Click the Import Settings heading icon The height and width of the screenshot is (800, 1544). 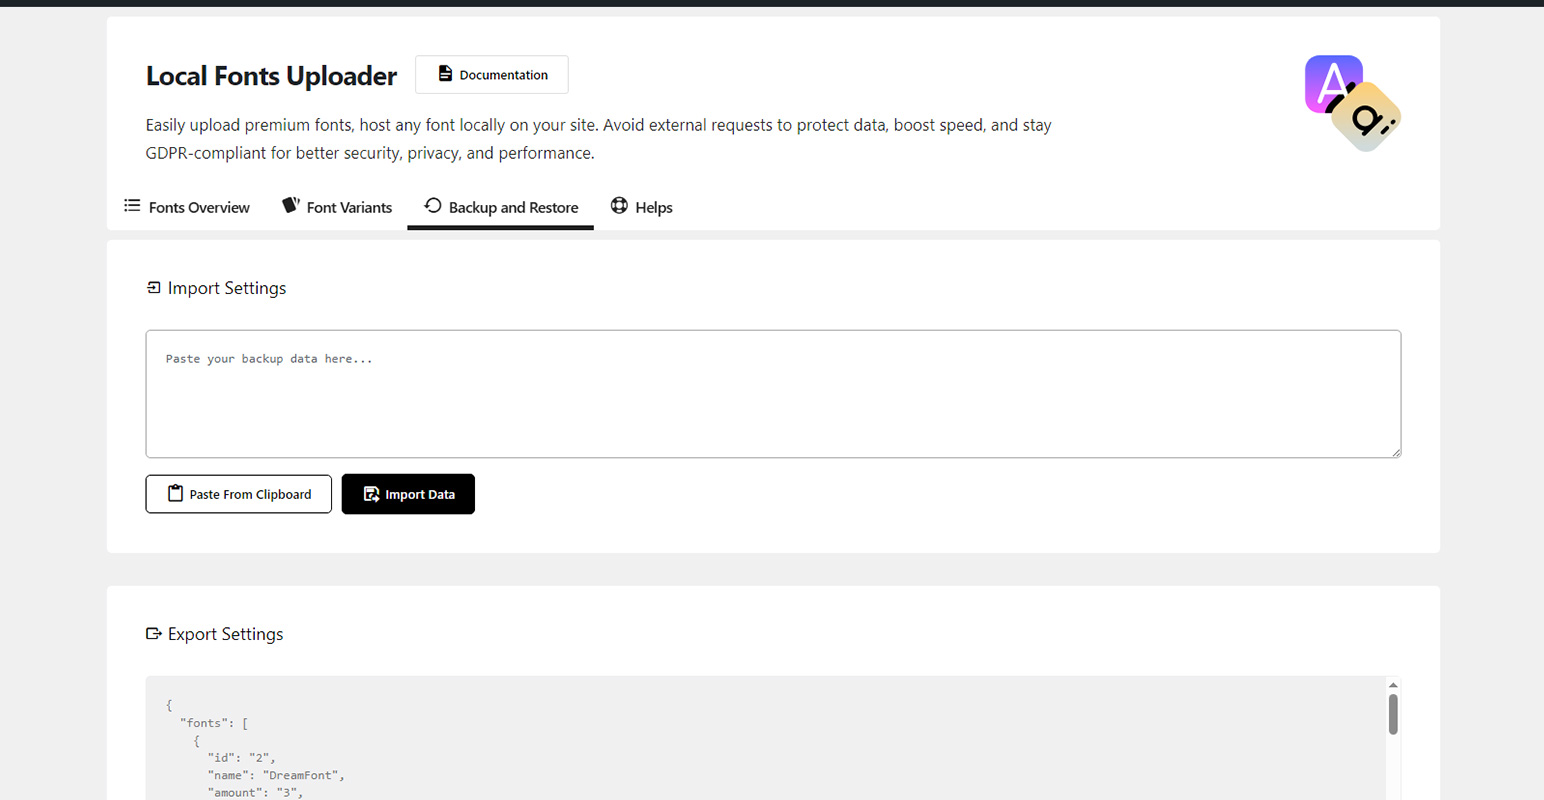coord(153,288)
